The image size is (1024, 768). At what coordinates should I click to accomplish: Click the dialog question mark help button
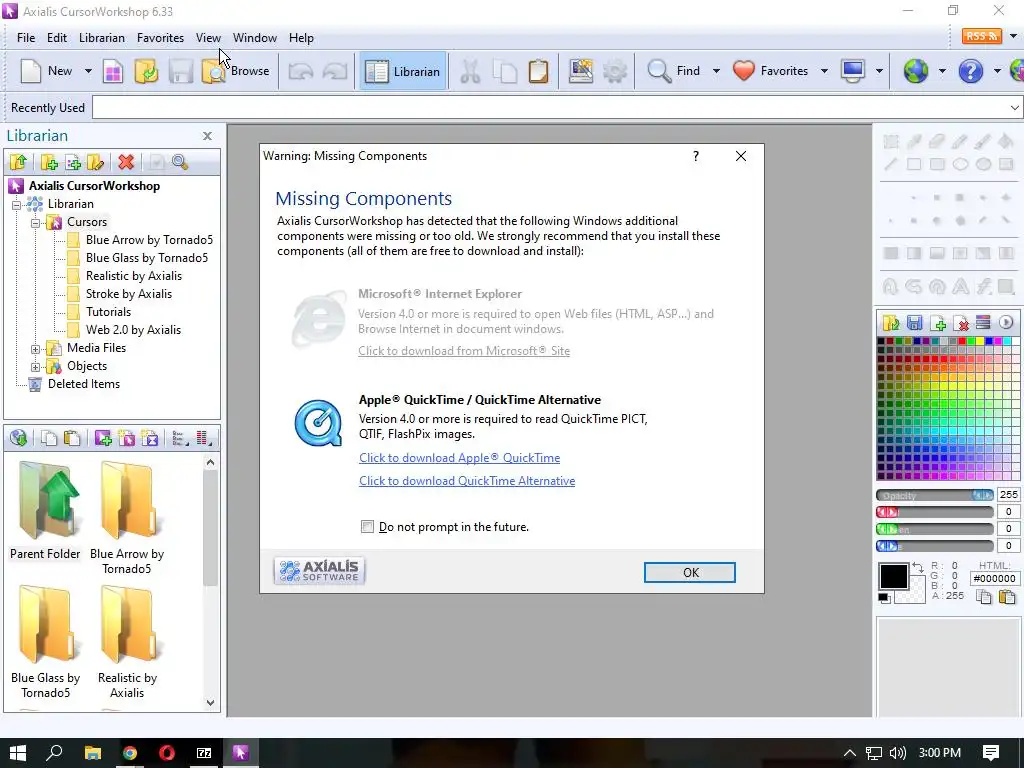(696, 156)
